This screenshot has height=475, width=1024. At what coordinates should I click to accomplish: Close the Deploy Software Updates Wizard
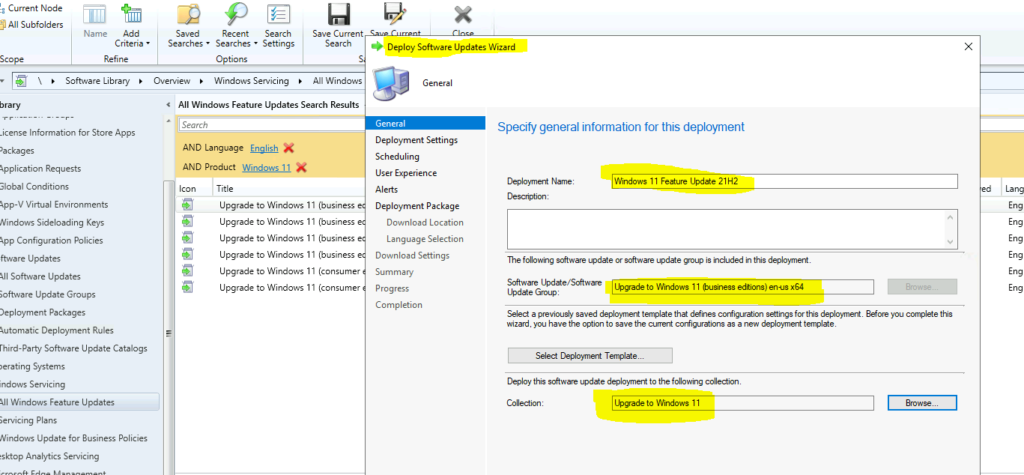pos(968,46)
